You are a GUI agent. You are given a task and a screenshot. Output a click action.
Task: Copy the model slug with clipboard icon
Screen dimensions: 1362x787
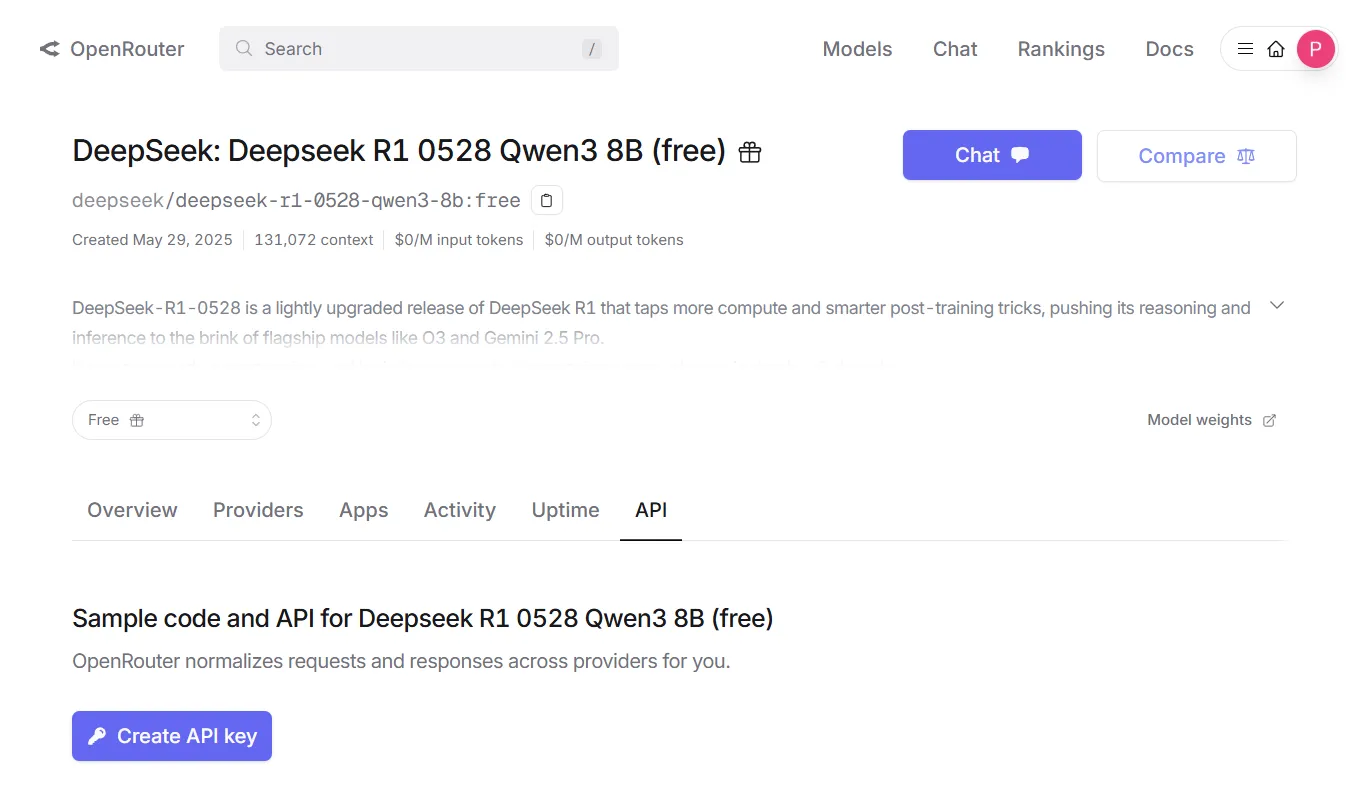coord(546,200)
